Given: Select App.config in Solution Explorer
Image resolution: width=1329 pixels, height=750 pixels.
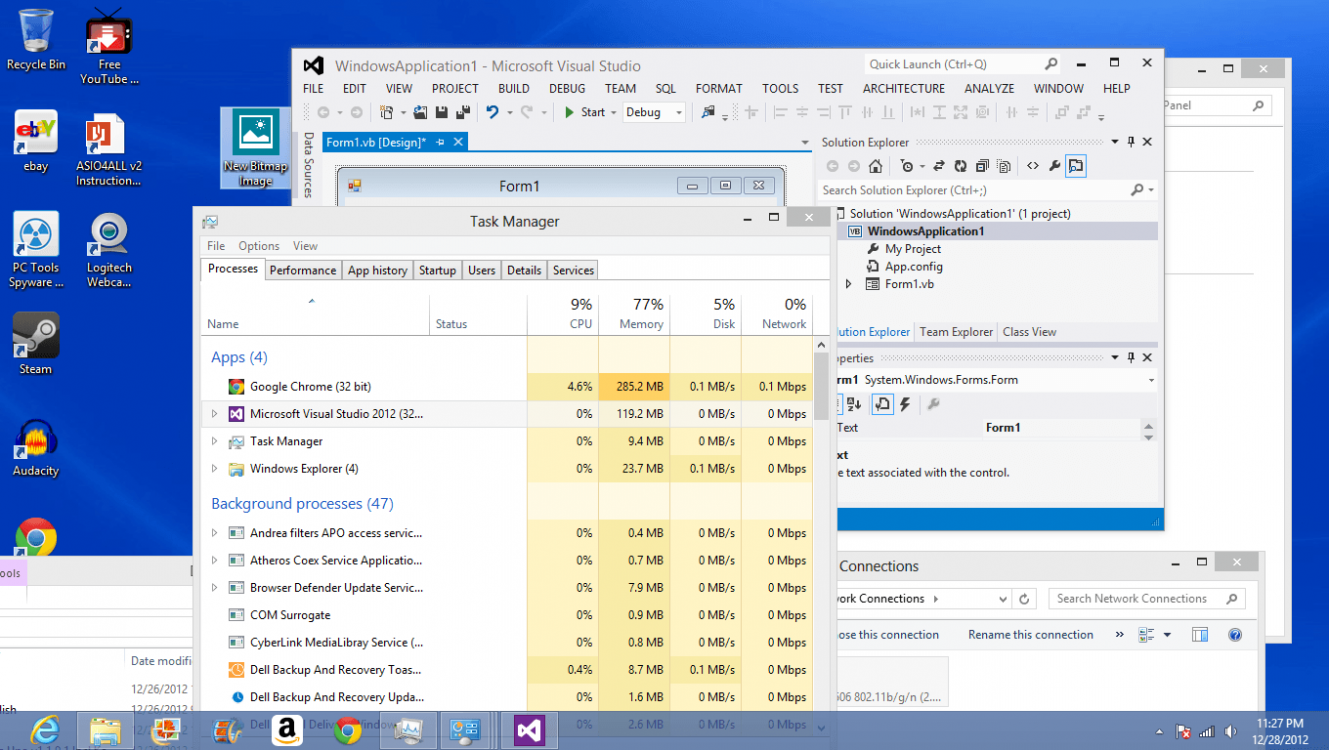Looking at the screenshot, I should 913,267.
